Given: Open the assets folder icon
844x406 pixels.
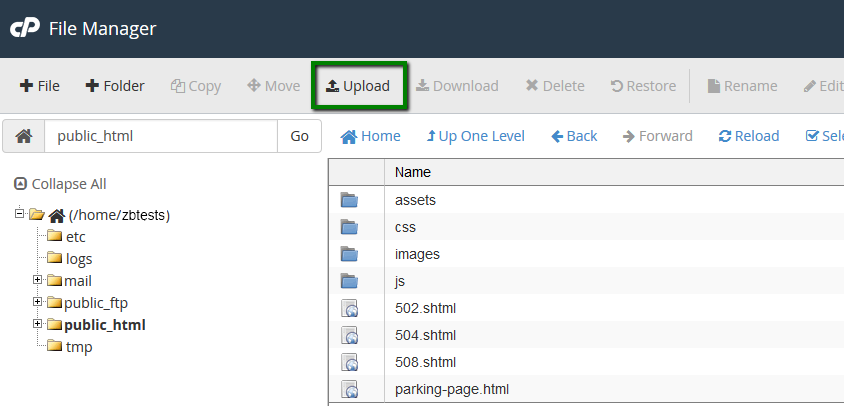Looking at the screenshot, I should tap(349, 200).
